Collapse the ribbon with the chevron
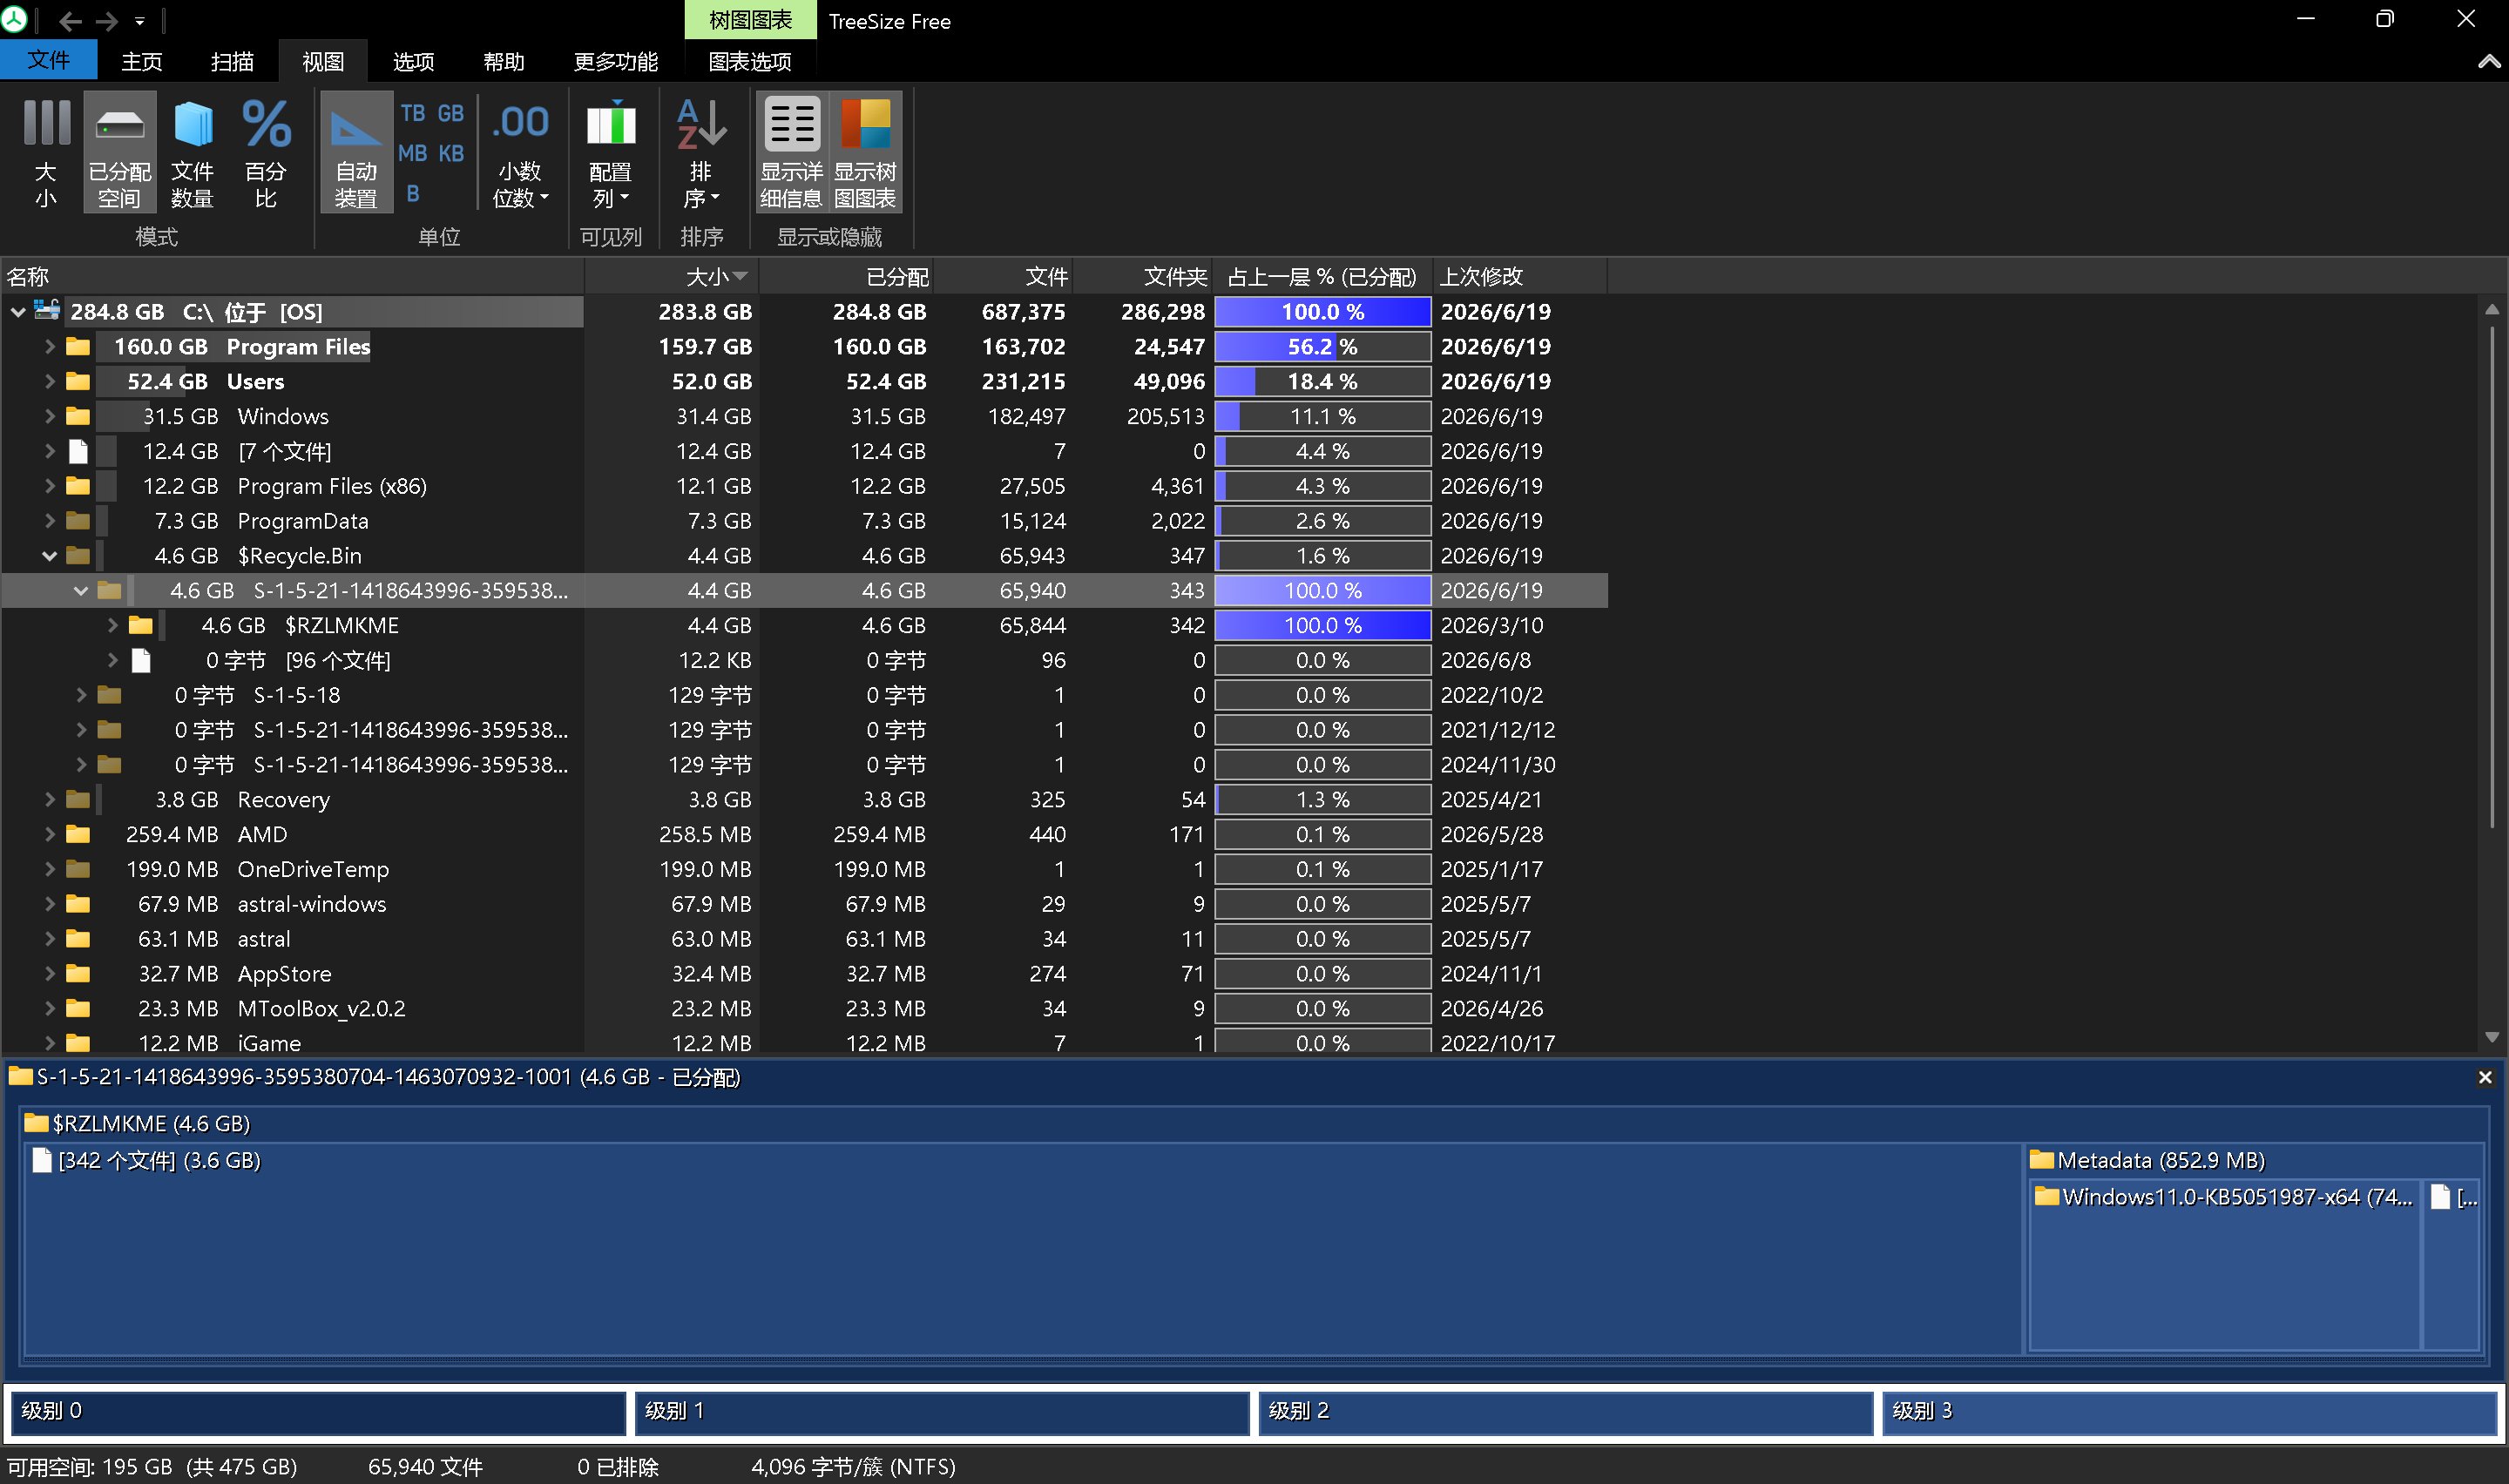Image resolution: width=2509 pixels, height=1484 pixels. (2488, 62)
